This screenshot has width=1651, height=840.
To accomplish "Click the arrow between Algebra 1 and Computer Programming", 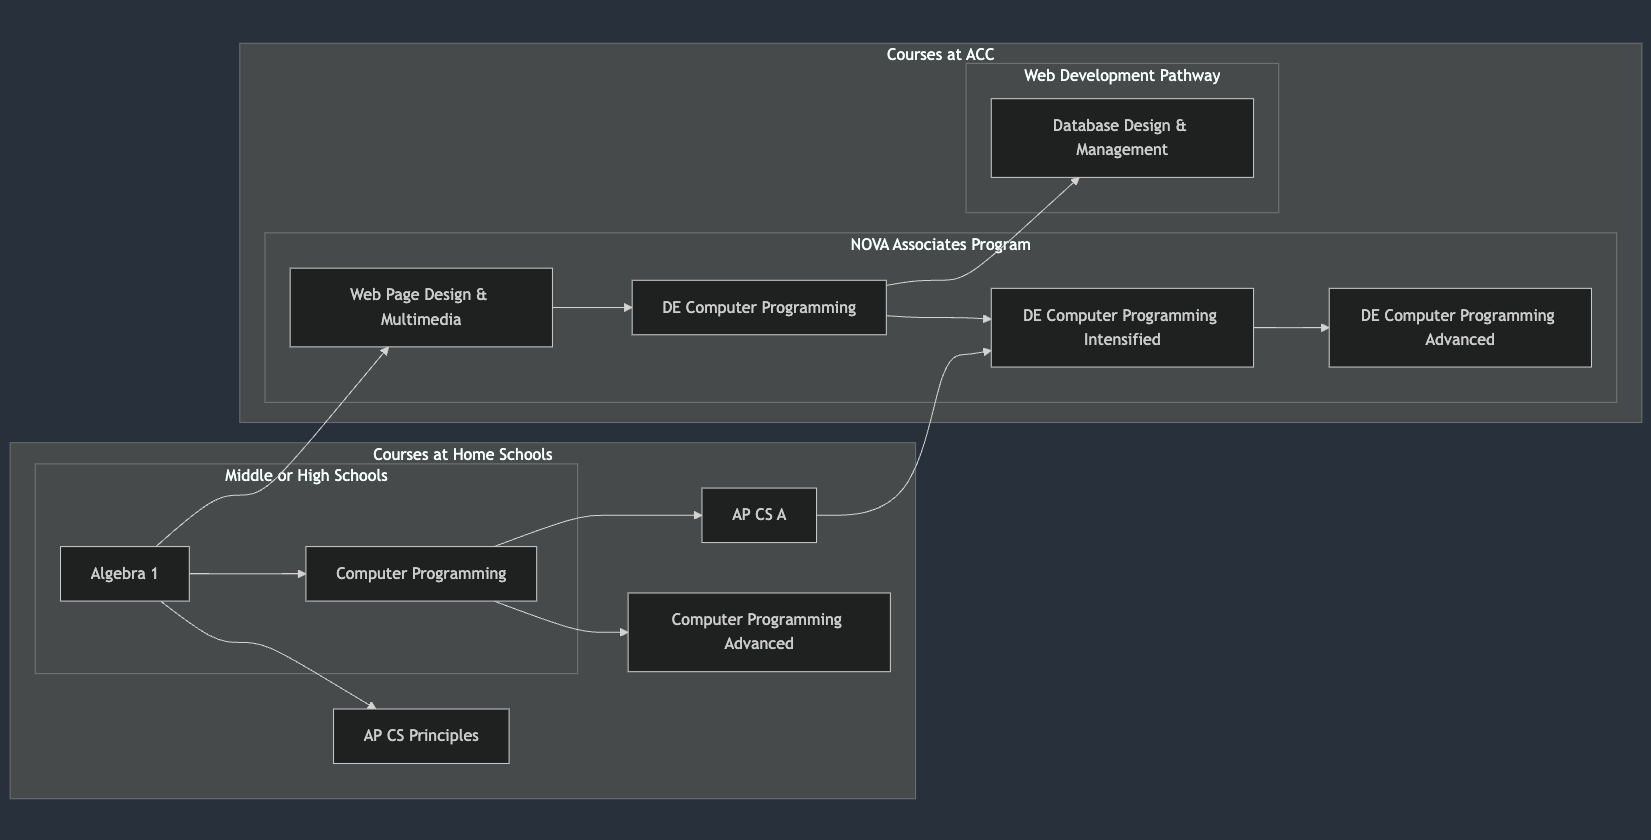I will (x=246, y=574).
